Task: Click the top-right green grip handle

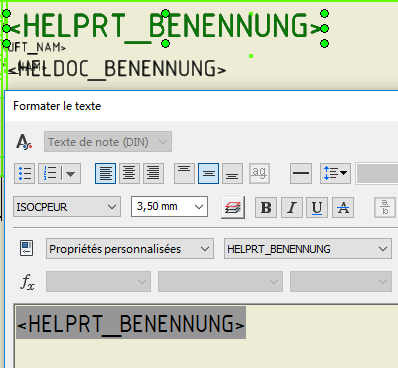Action: (x=325, y=14)
